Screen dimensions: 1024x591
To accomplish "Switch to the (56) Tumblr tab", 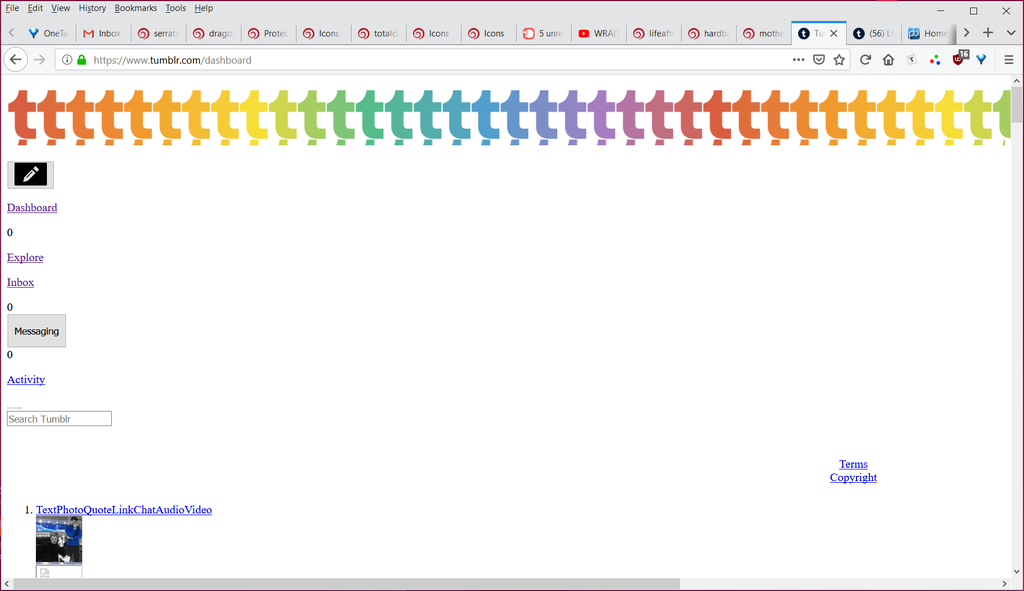I will pyautogui.click(x=873, y=33).
